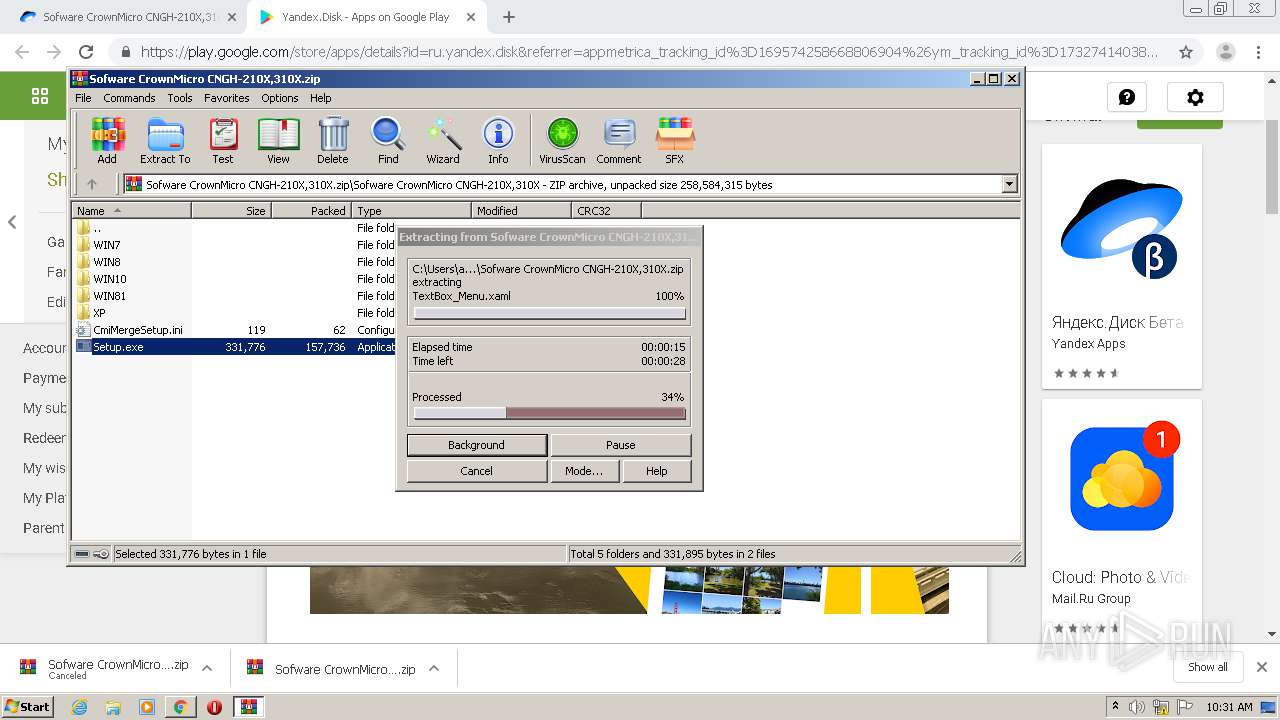This screenshot has height=720, width=1280.
Task: Pause the extraction
Action: point(620,445)
